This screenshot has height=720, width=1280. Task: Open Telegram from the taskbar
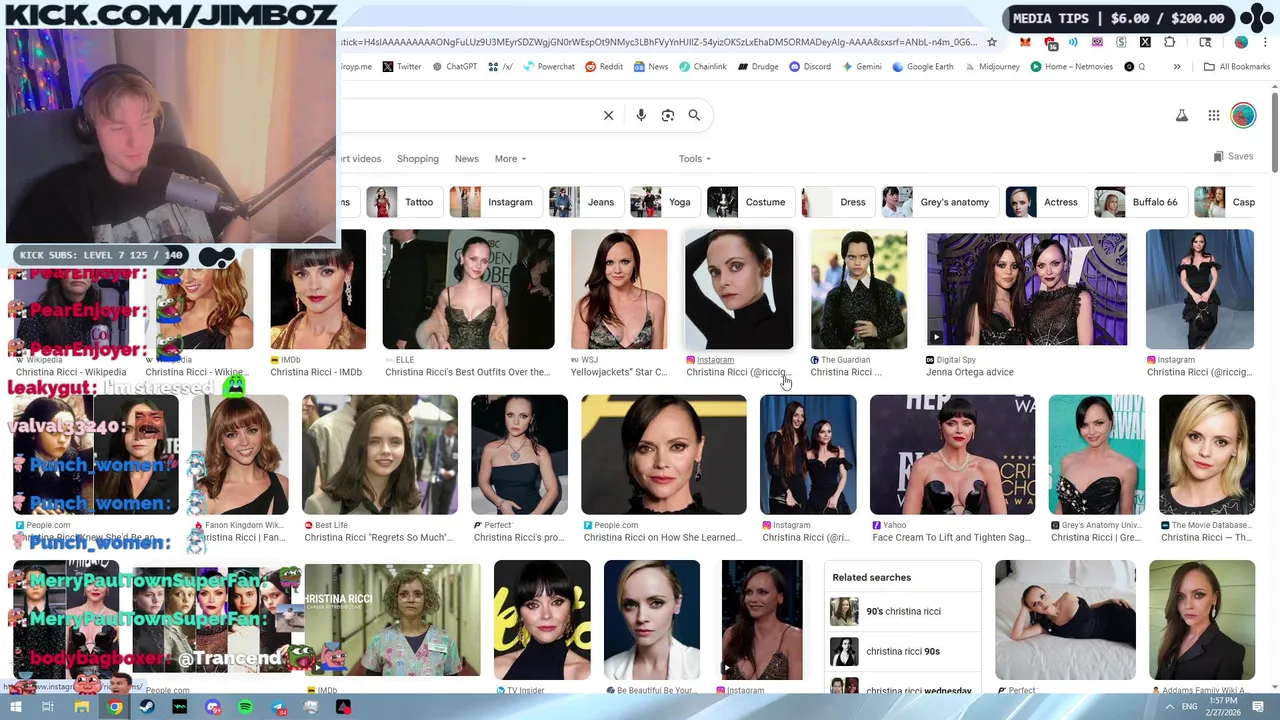(278, 707)
